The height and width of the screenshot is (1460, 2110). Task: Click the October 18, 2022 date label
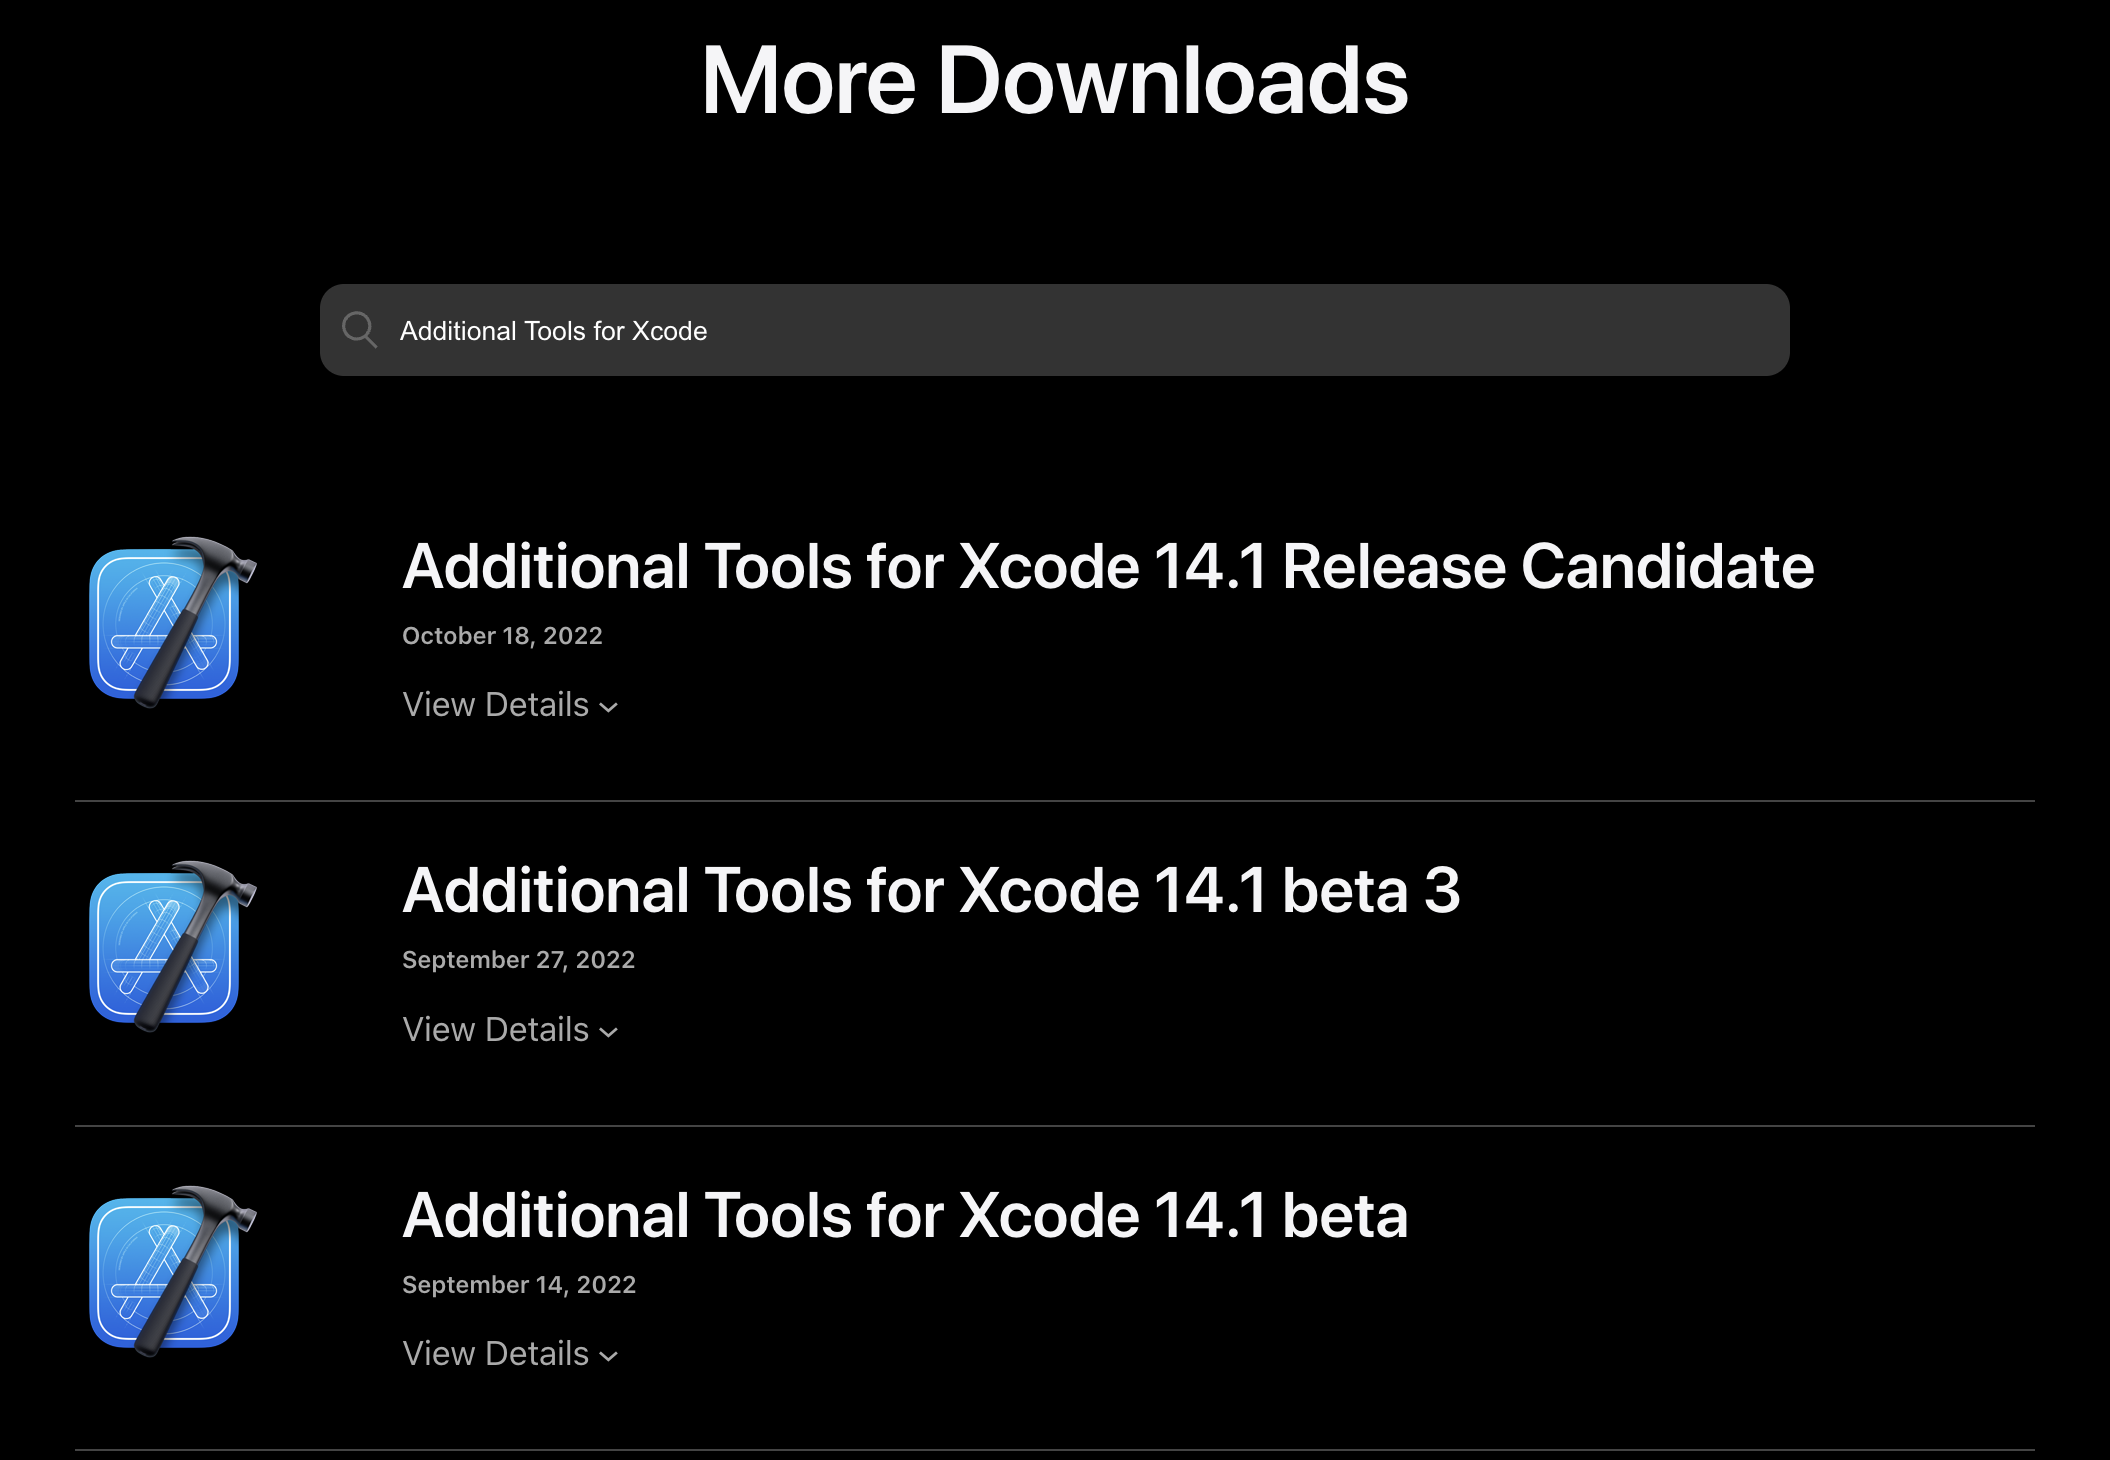(x=502, y=636)
